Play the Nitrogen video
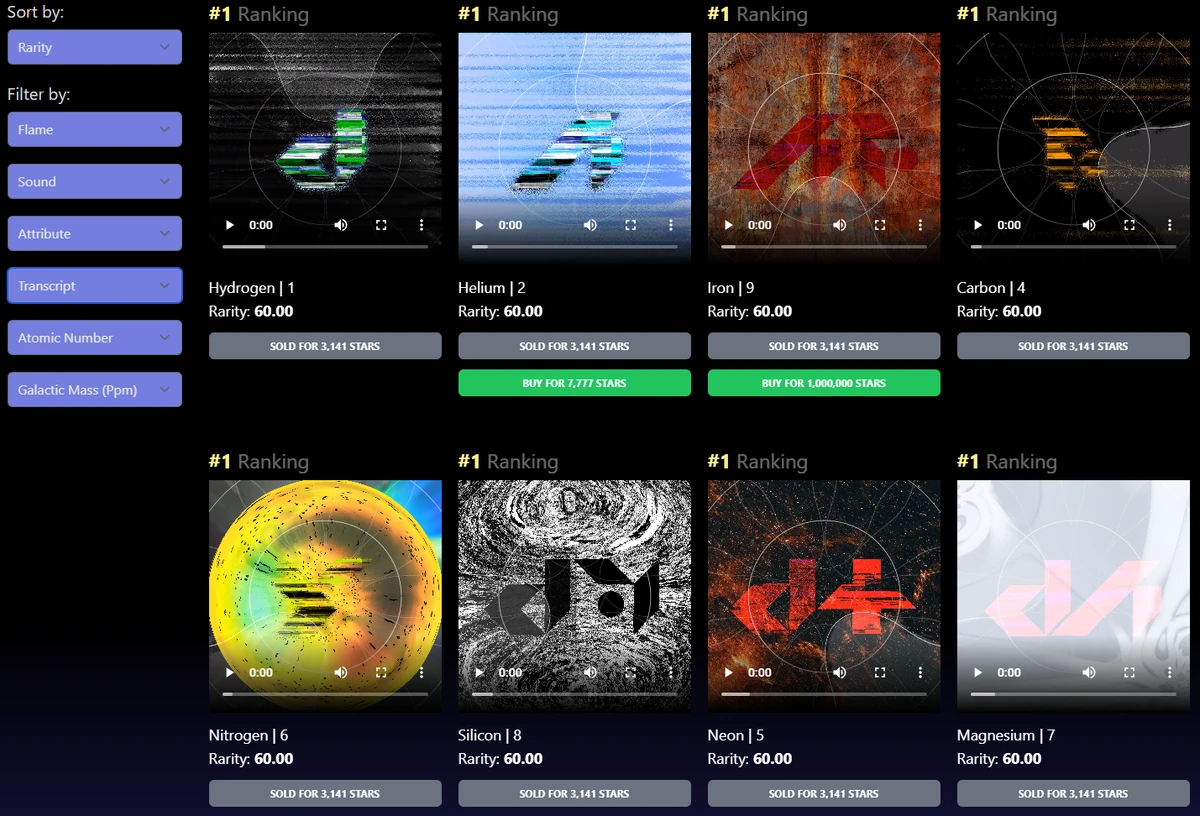 click(229, 672)
